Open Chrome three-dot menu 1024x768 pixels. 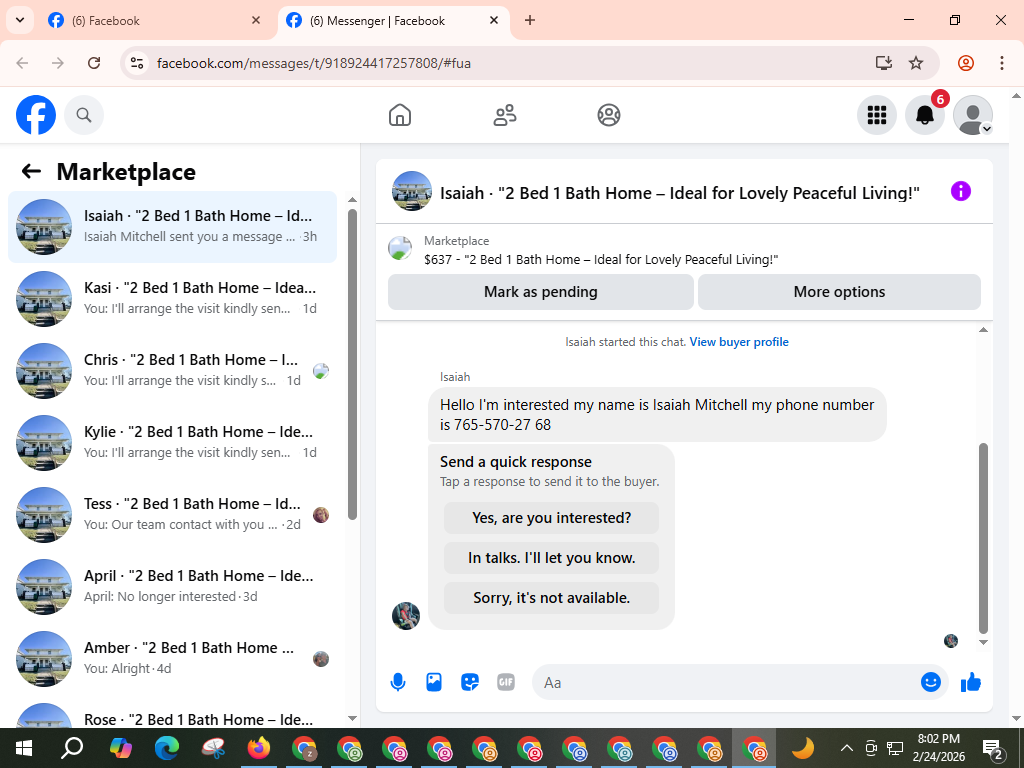tap(1001, 63)
